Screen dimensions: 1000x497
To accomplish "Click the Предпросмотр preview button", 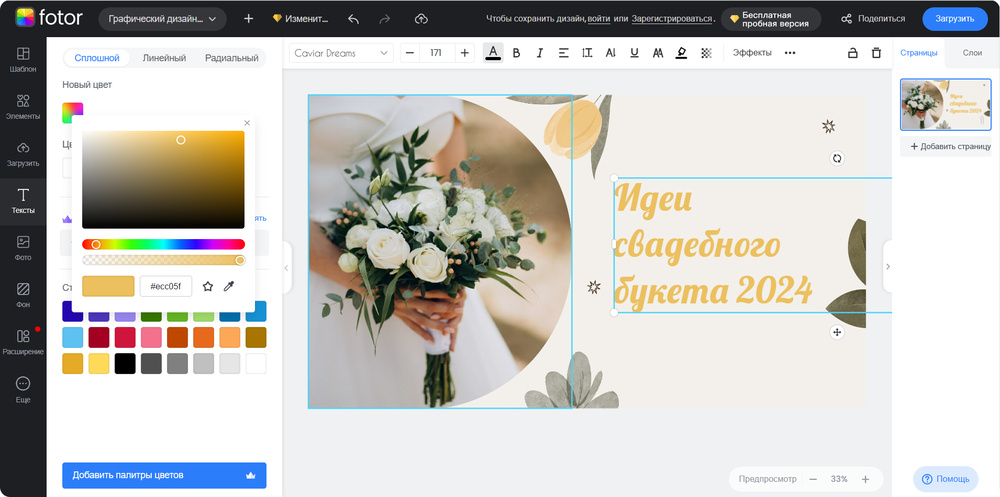I will tap(767, 479).
